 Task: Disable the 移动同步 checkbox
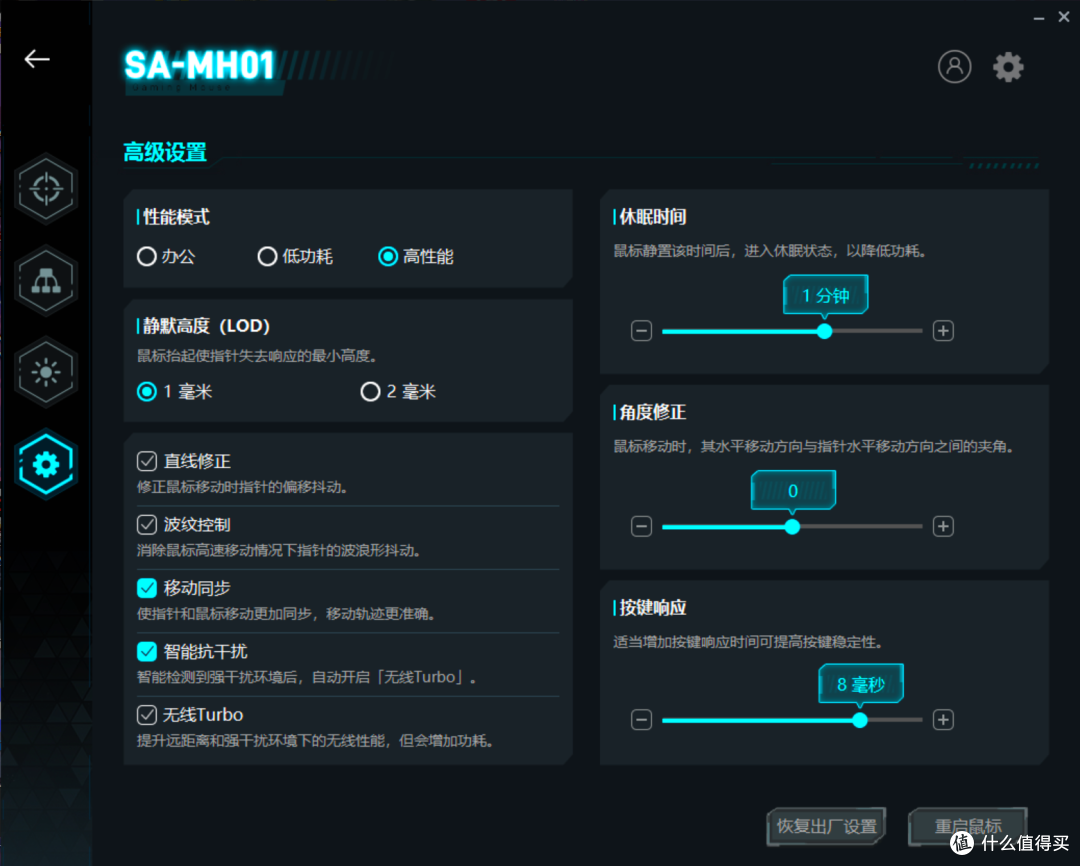147,588
